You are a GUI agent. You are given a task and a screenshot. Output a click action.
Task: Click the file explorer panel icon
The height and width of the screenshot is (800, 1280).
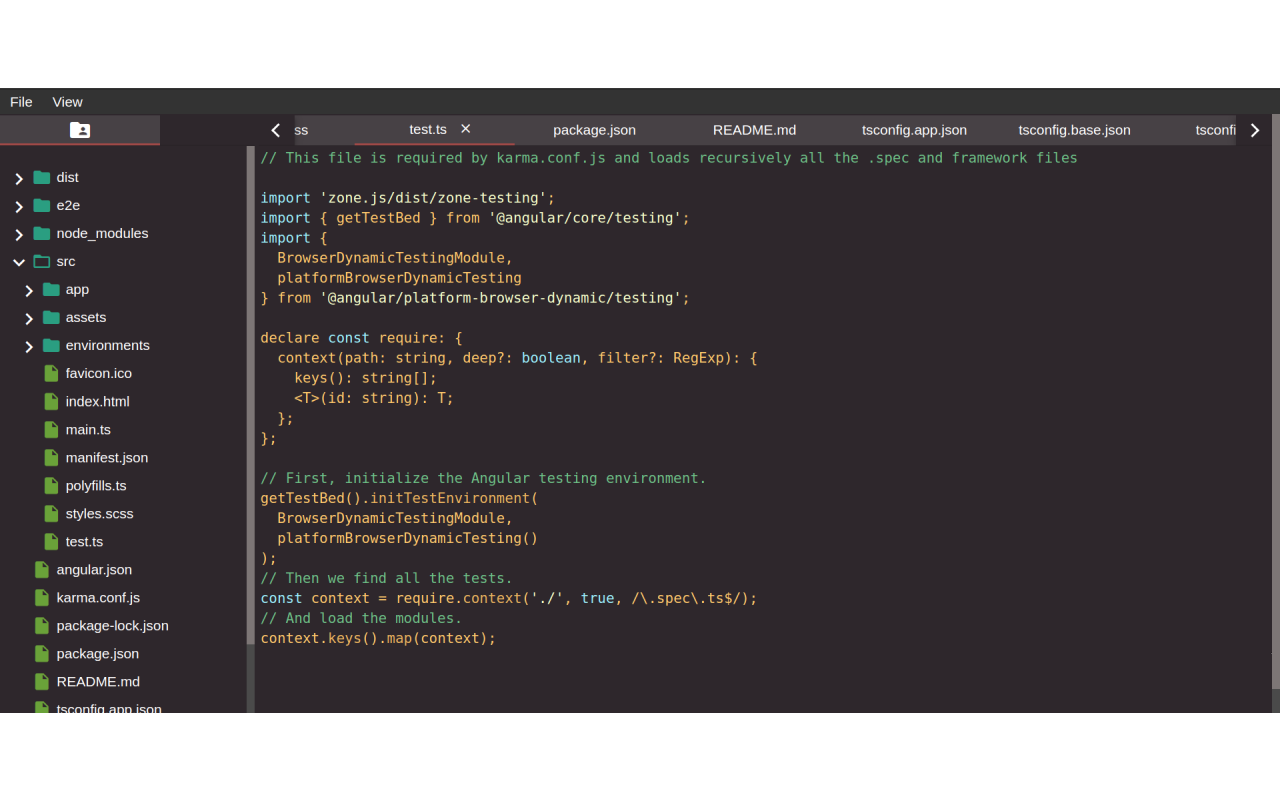(79, 129)
